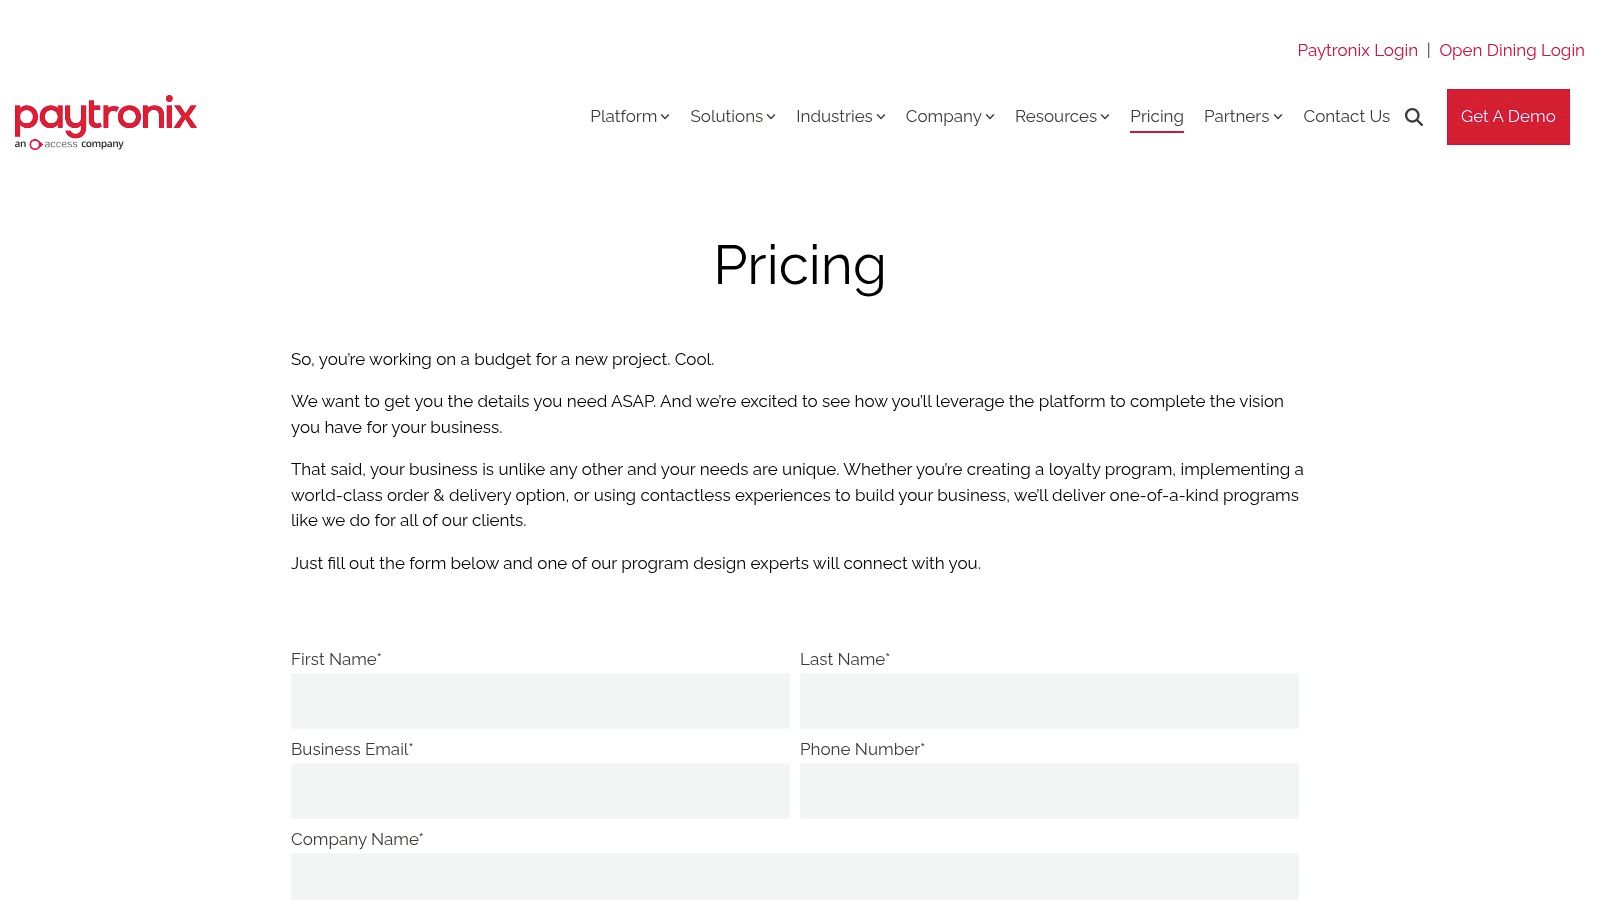Open the Contact Us page
The height and width of the screenshot is (900, 1600).
click(1346, 116)
